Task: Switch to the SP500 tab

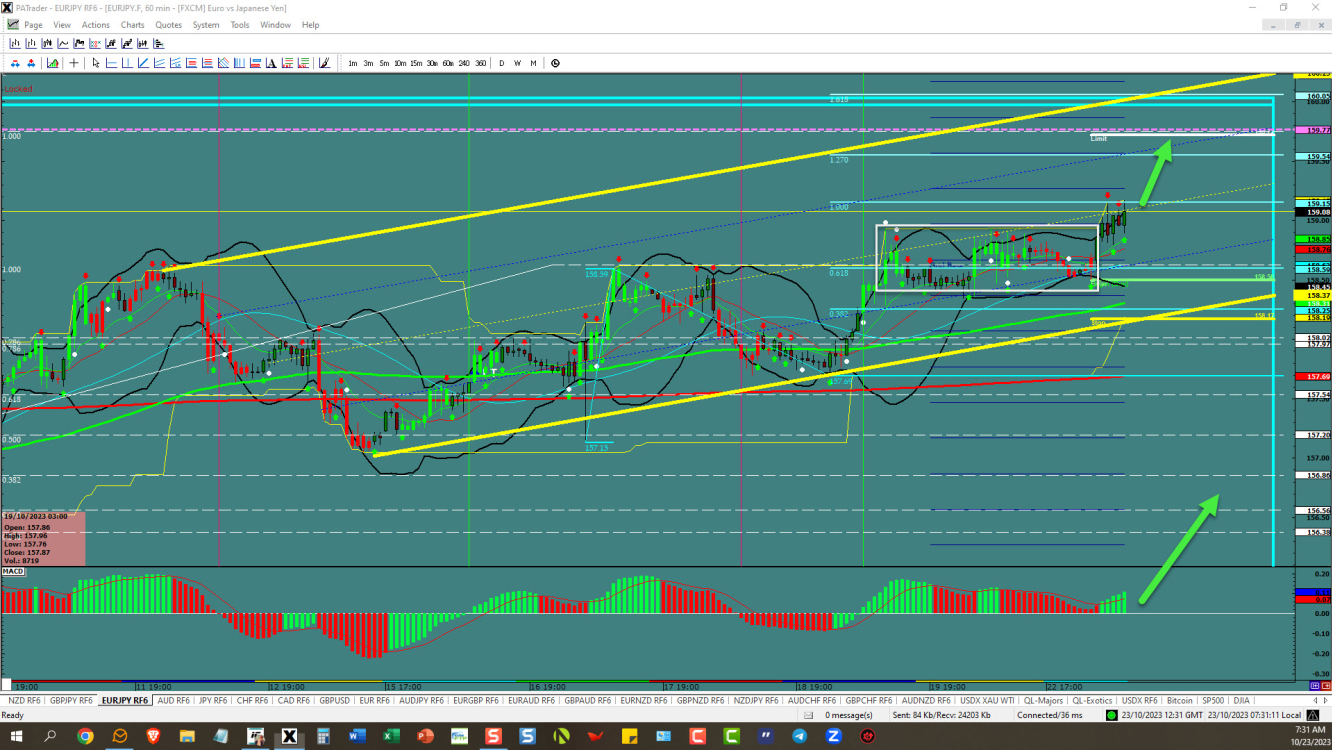Action: point(1213,700)
